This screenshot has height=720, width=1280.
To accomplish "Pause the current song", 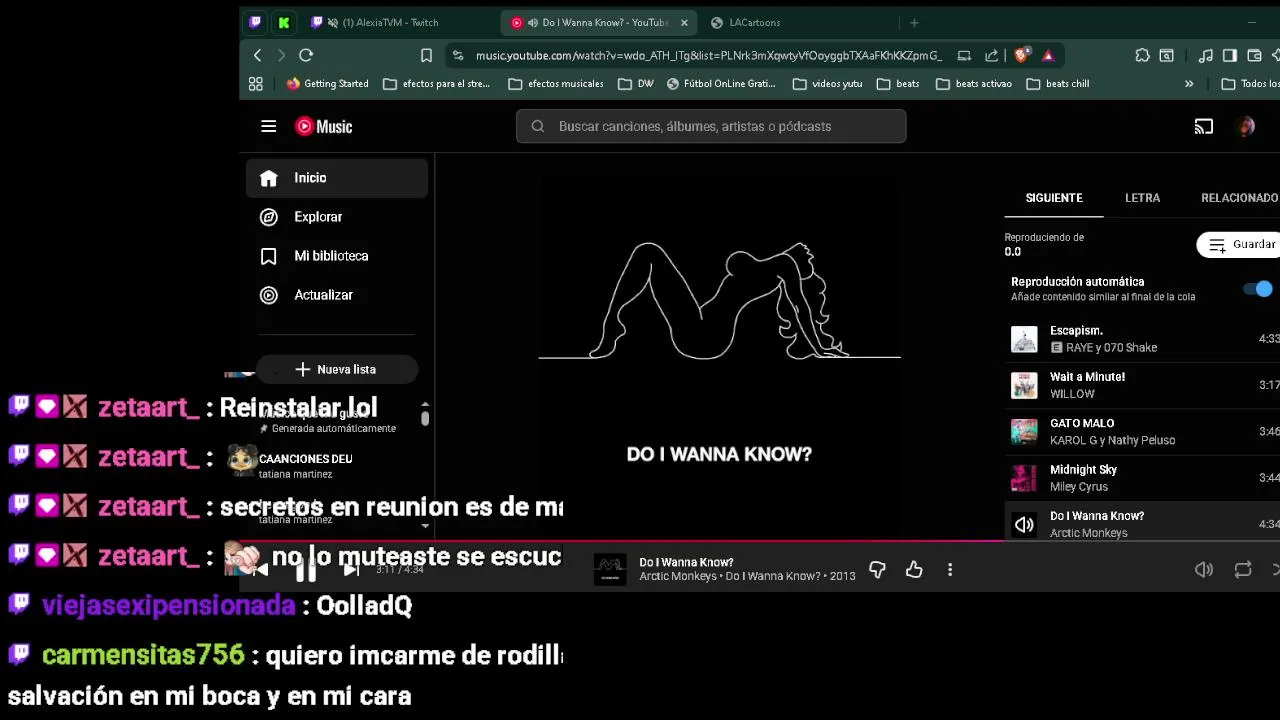I will 306,570.
